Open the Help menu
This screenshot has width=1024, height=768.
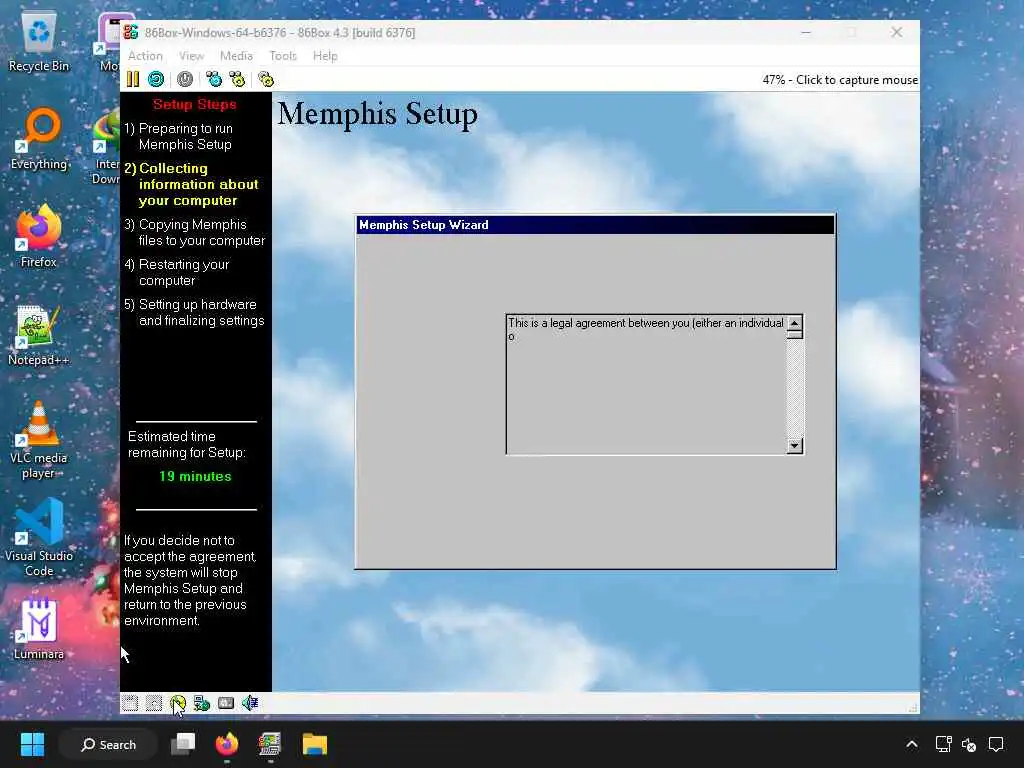(x=325, y=56)
